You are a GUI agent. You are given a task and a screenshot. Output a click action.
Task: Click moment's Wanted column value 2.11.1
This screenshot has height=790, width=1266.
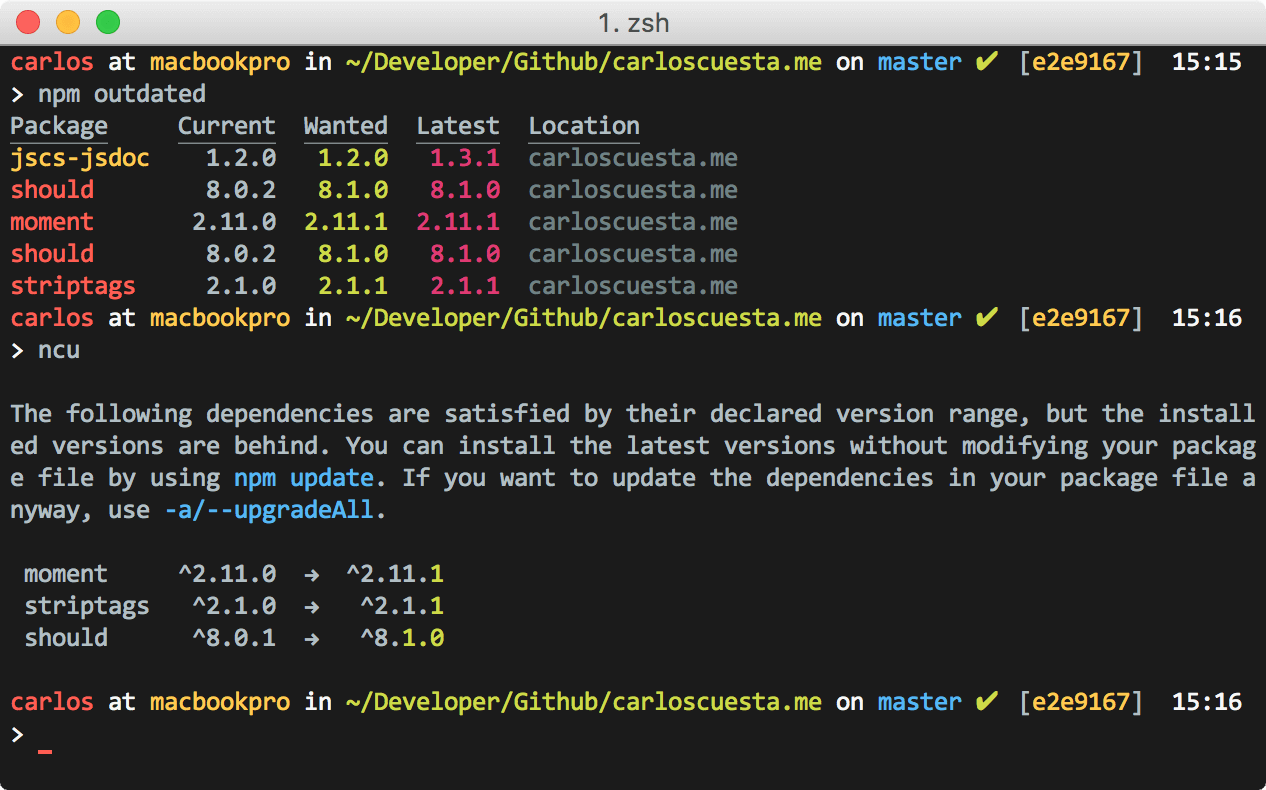pyautogui.click(x=346, y=222)
